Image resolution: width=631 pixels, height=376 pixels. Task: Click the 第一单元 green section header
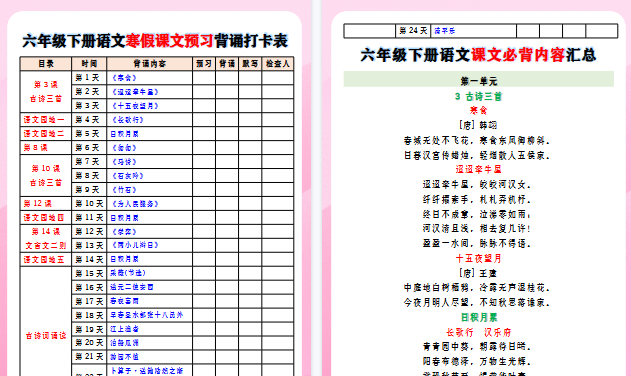coord(478,79)
